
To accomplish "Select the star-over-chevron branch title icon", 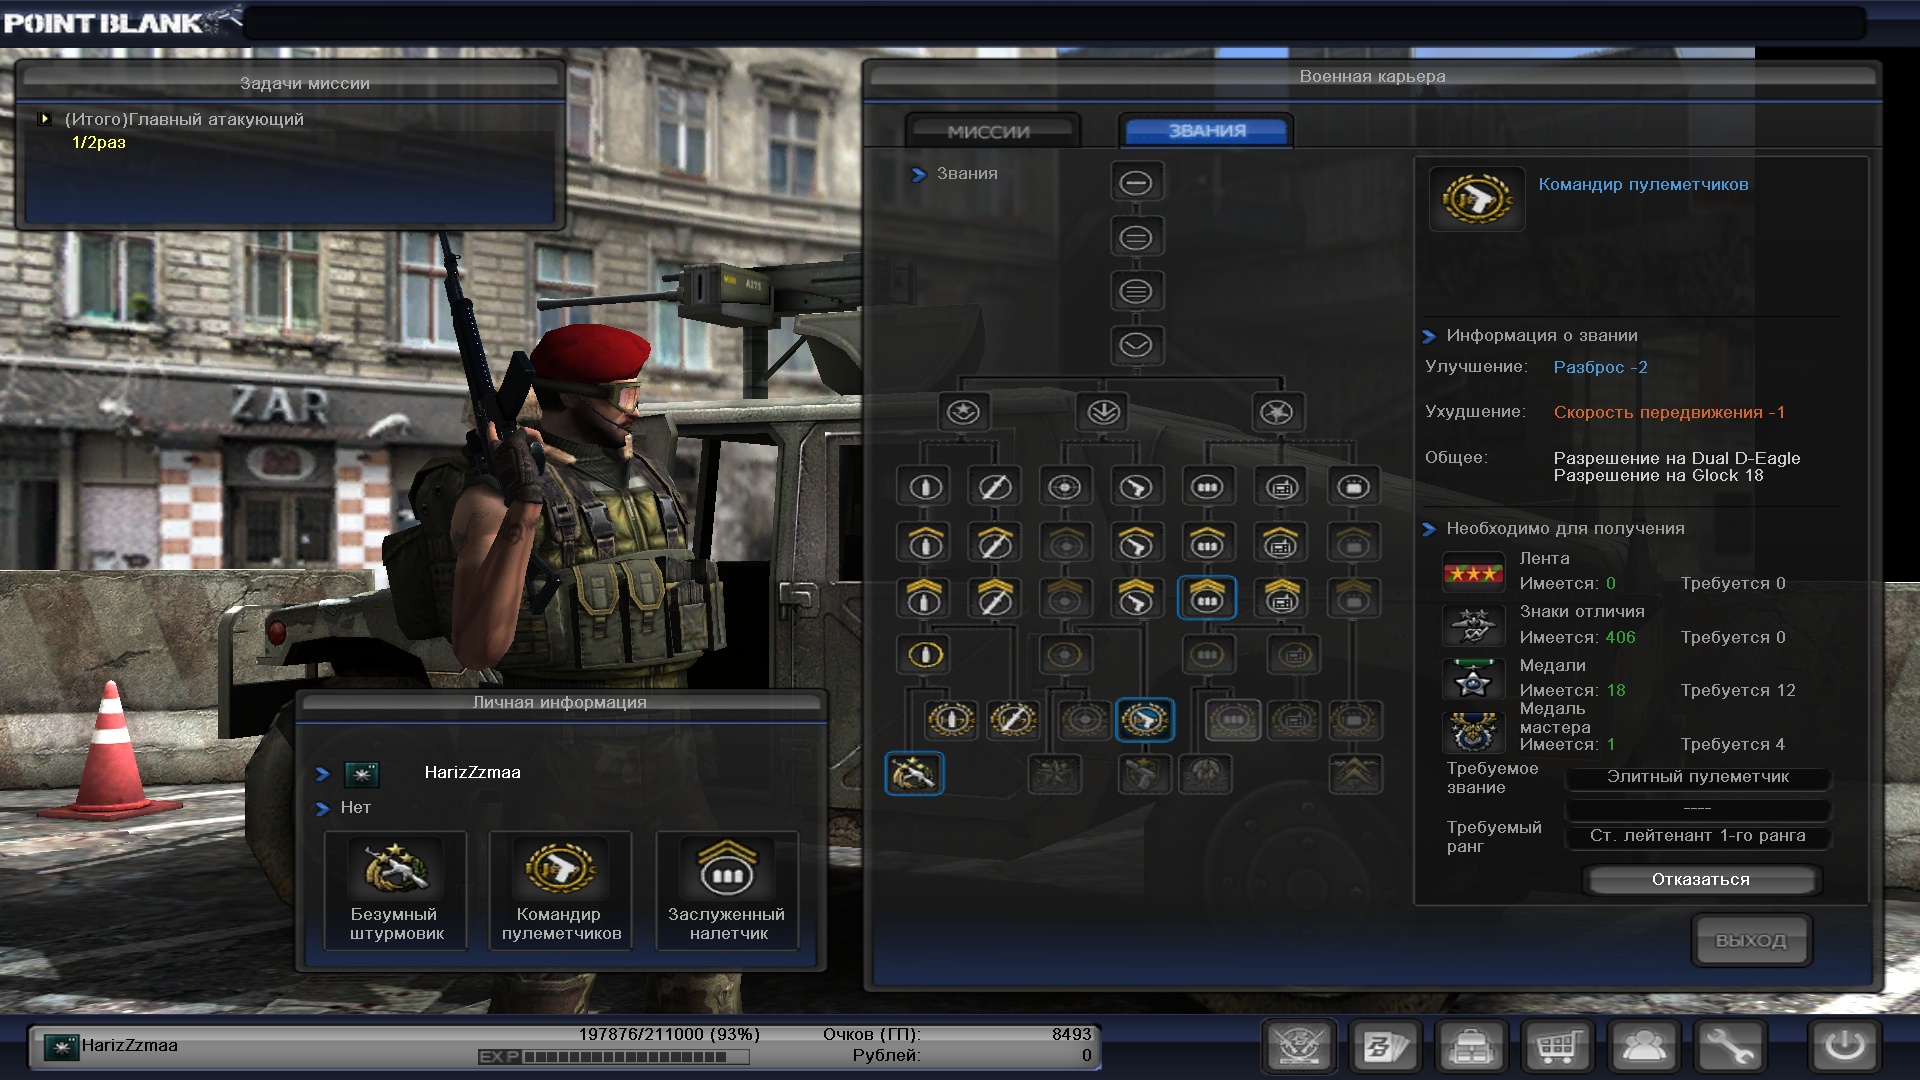I will pyautogui.click(x=964, y=412).
